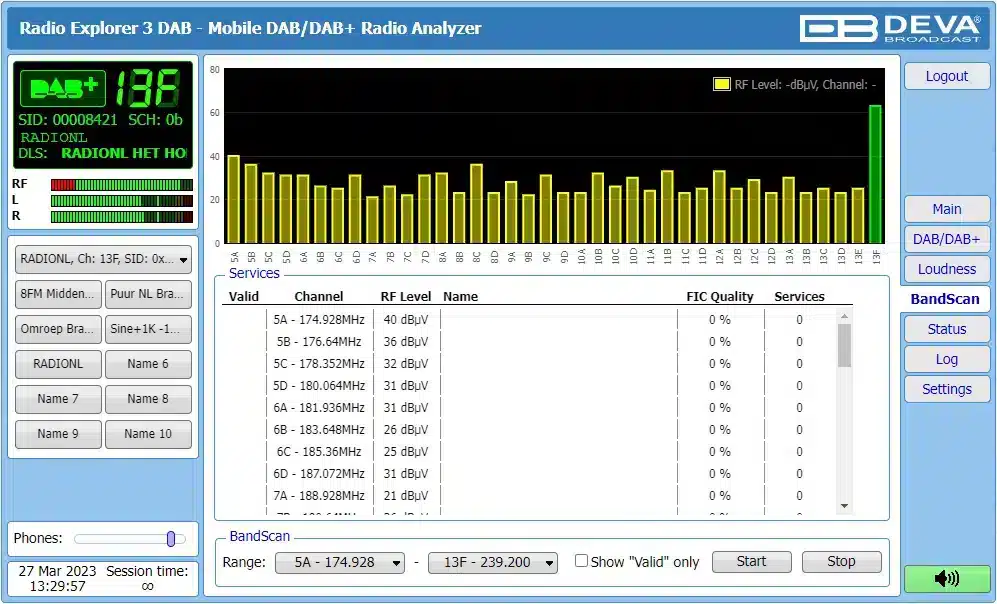This screenshot has width=997, height=604.
Task: Open the Settings tab
Action: [x=946, y=389]
